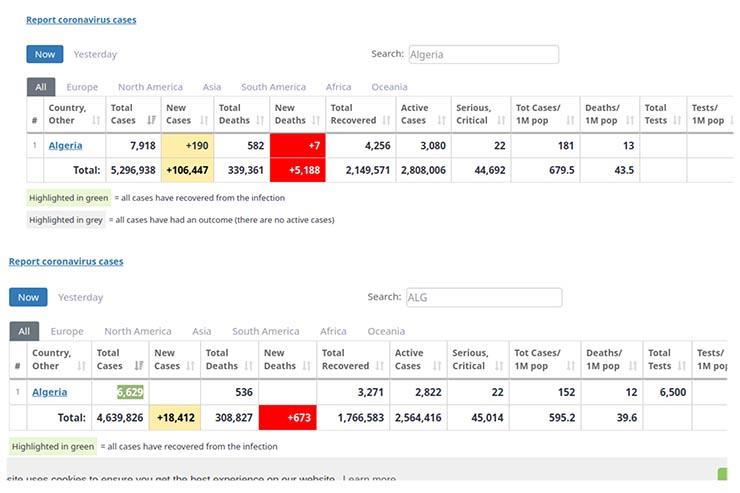Click the upper Report coronavirus cases link
The height and width of the screenshot is (493, 740).
pos(81,19)
